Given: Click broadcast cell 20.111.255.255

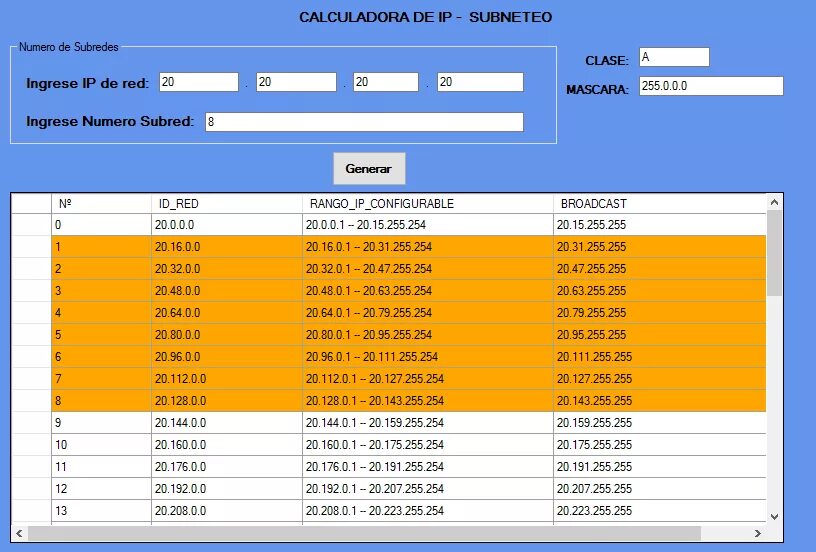Looking at the screenshot, I should coord(660,357).
